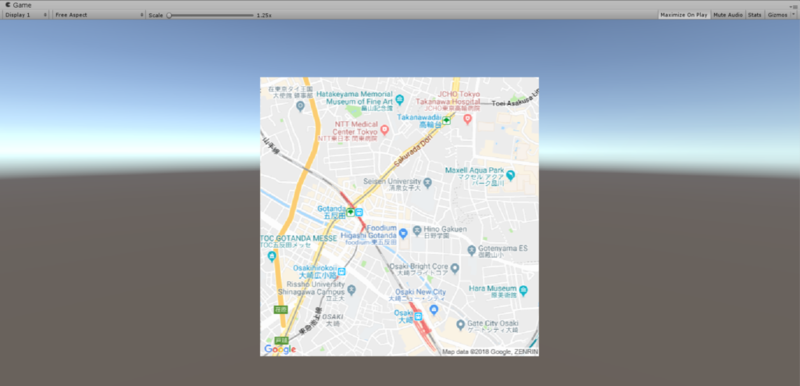Viewport: 800px width, 386px height.
Task: Open the Free Aspect resolution dropdown
Action: 99,15
